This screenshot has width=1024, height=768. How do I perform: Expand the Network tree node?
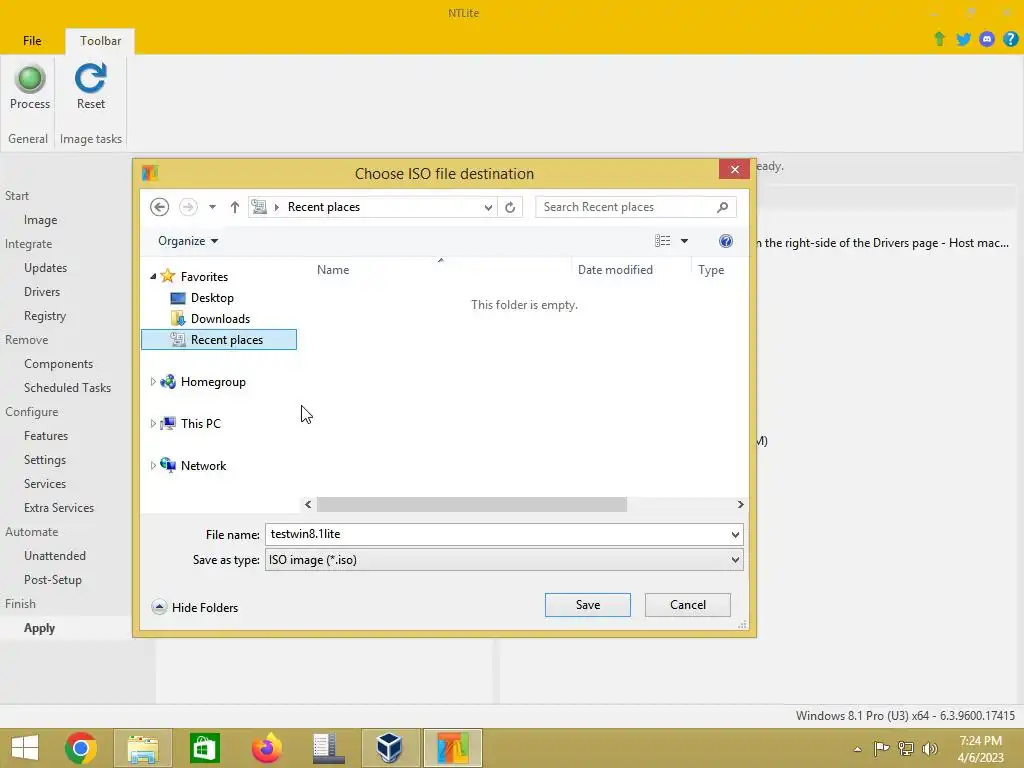pyautogui.click(x=153, y=465)
